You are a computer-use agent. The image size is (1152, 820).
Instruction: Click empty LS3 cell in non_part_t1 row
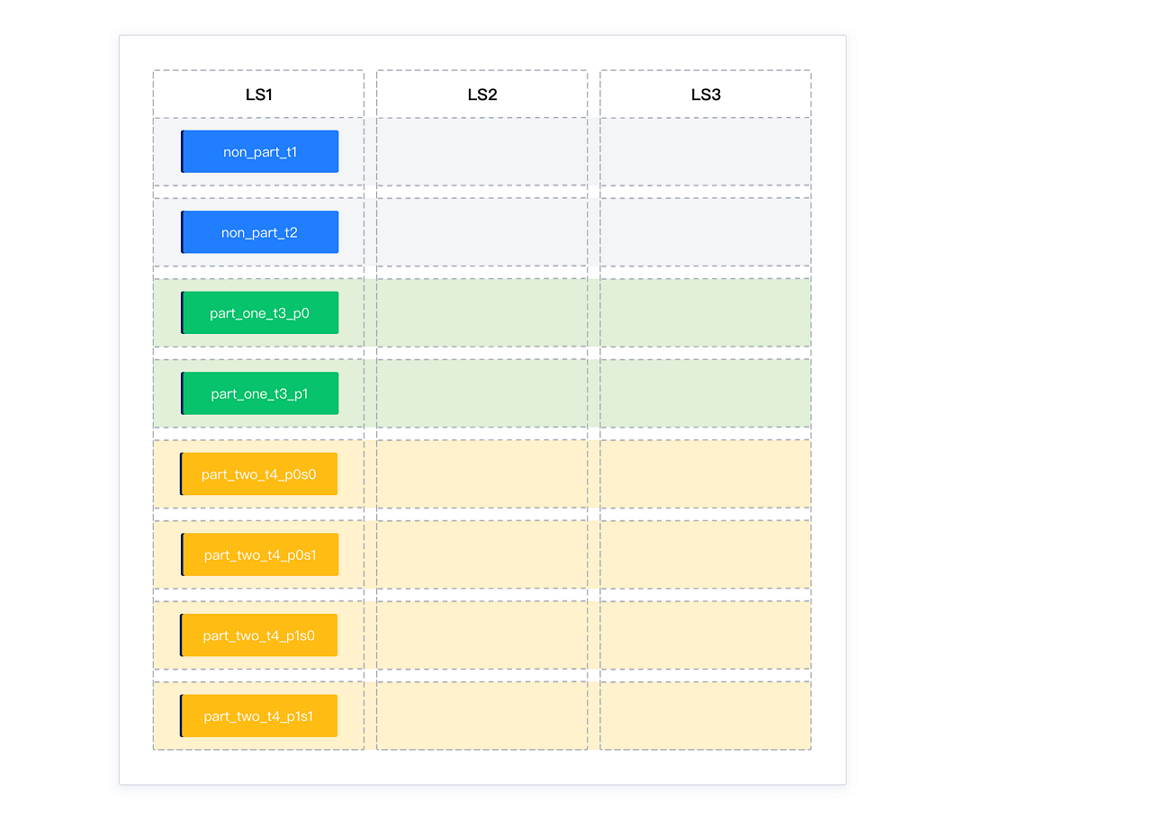coord(705,152)
